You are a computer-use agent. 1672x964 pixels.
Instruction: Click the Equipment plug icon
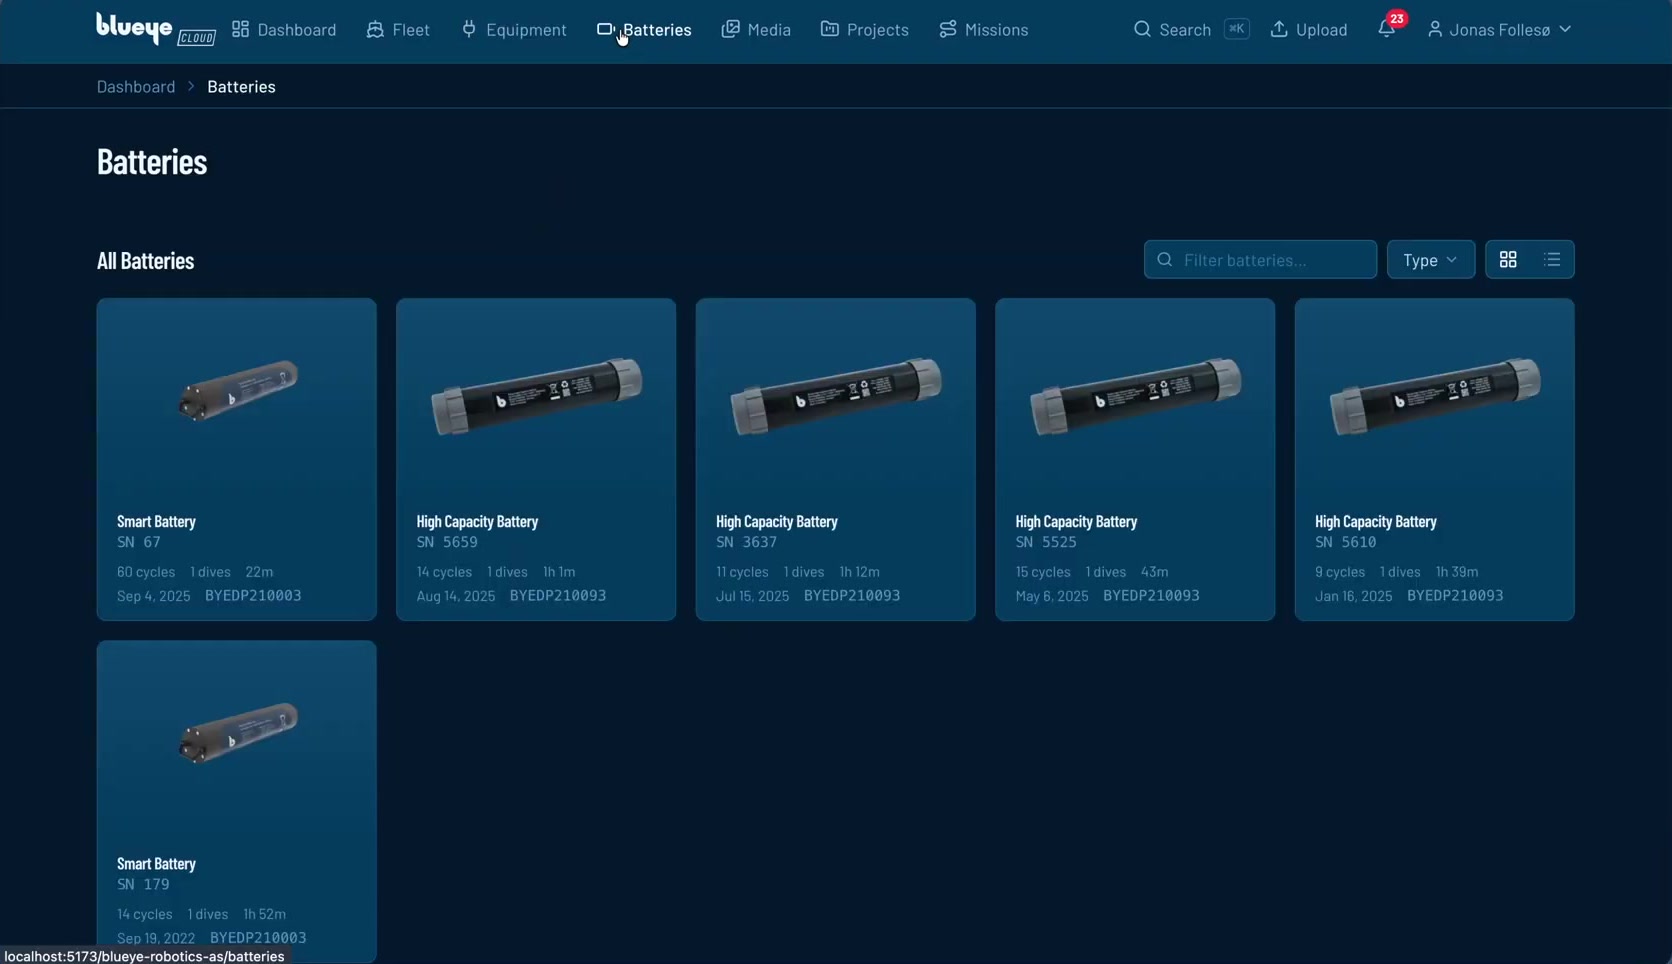469,29
